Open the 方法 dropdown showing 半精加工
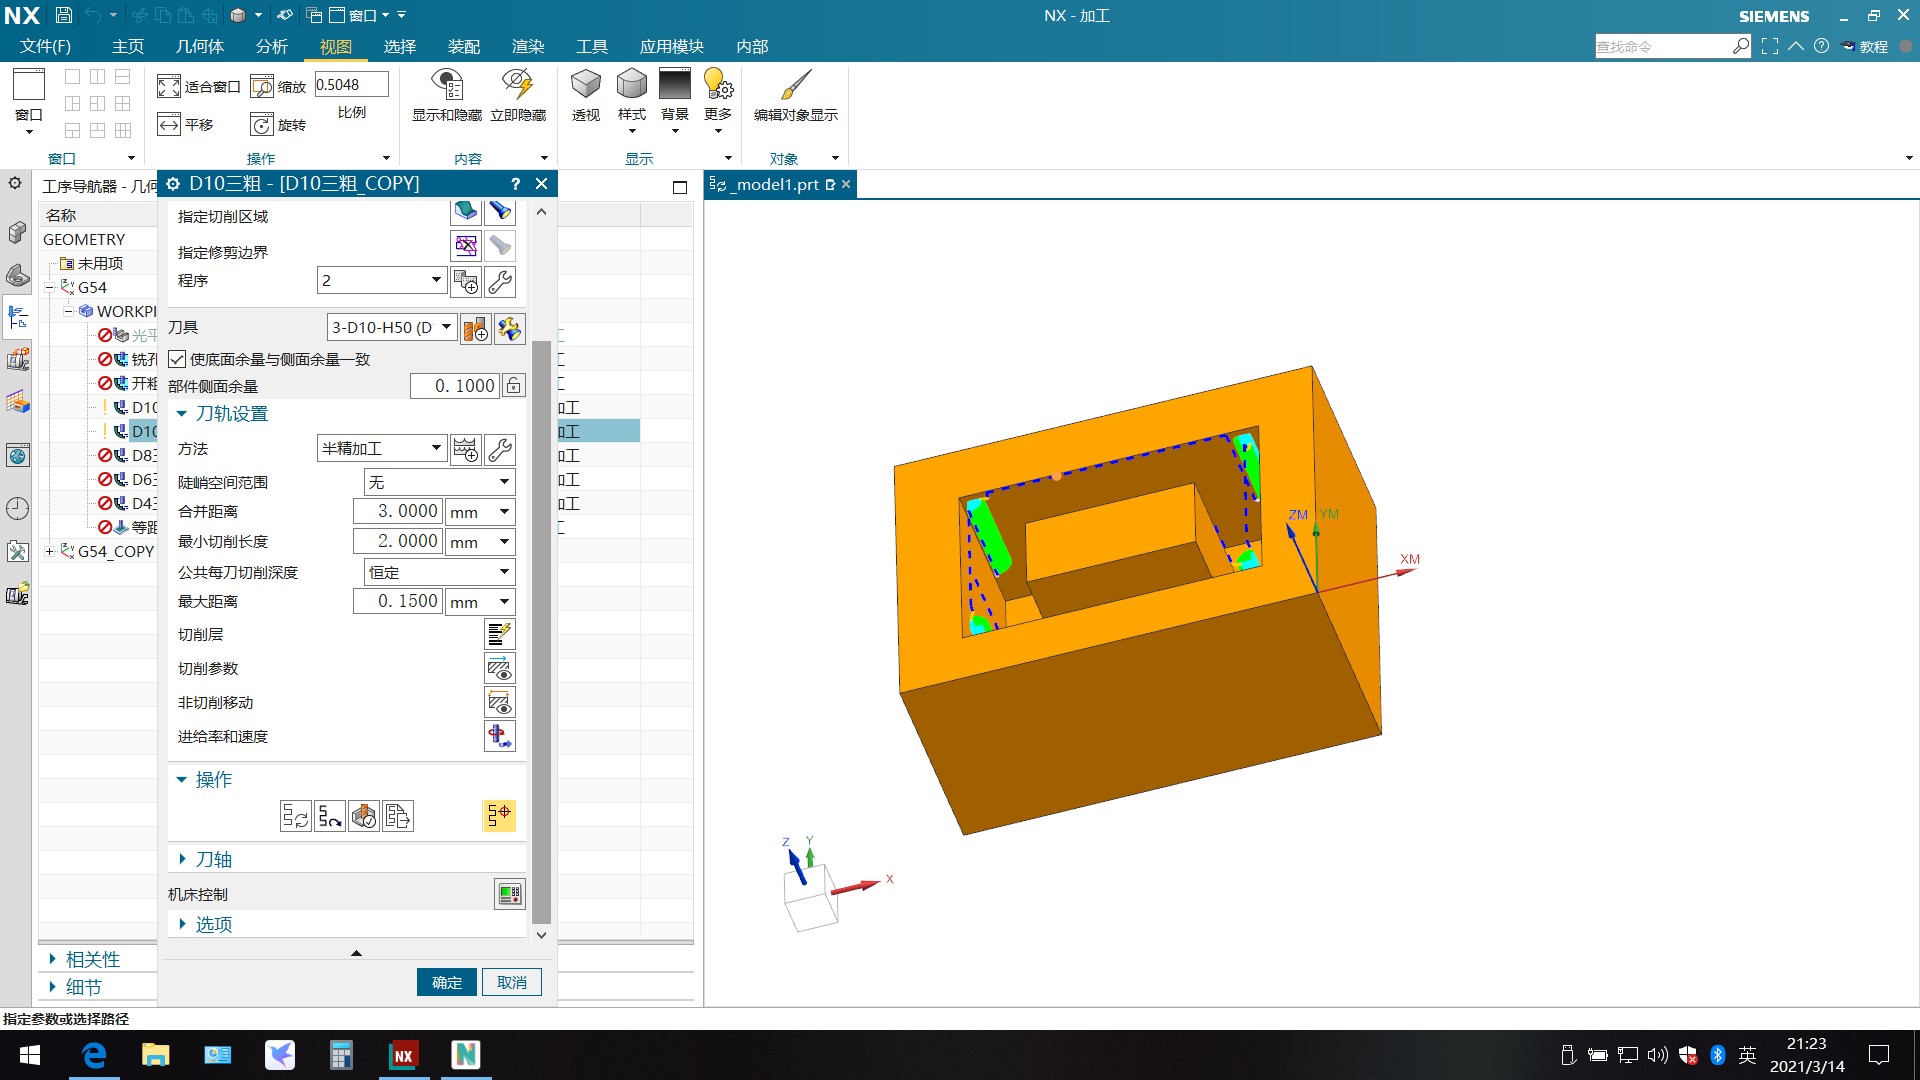The width and height of the screenshot is (1920, 1080). (381, 448)
